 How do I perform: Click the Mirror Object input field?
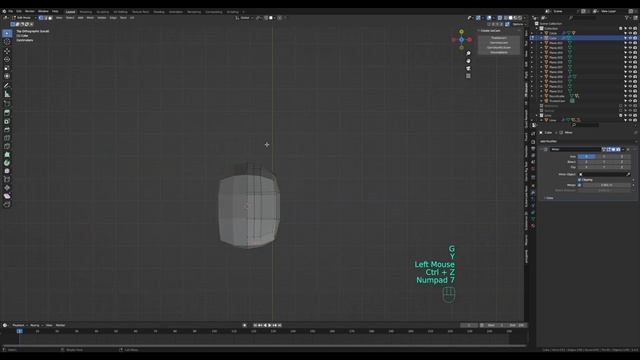click(x=604, y=174)
